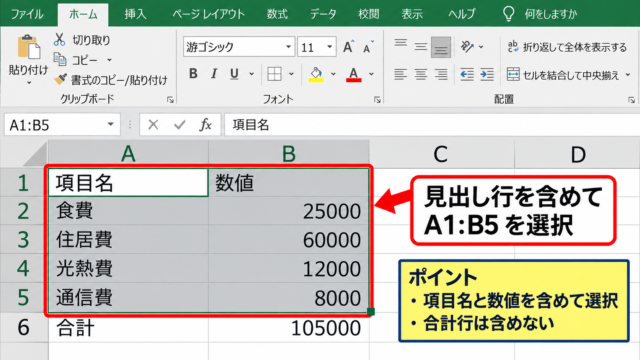Image resolution: width=640 pixels, height=360 pixels.
Task: Open Alignment (配置) group dialog launcher
Action: 631,99
